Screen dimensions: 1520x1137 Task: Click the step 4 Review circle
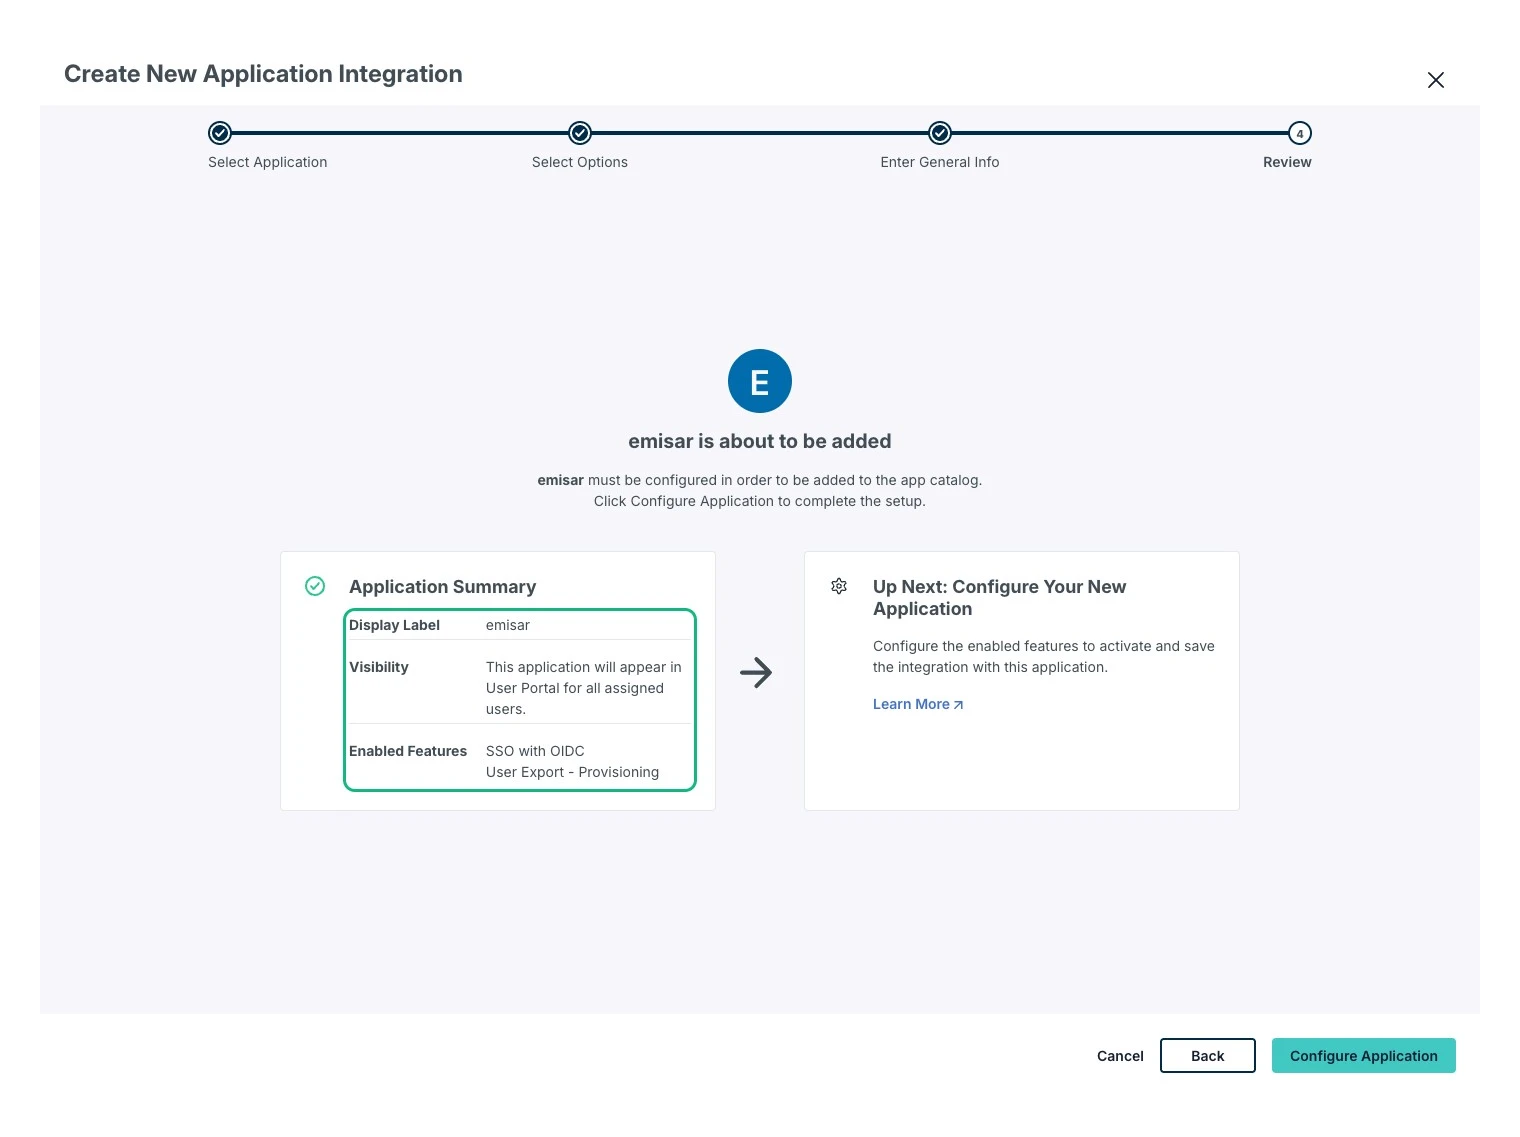point(1300,133)
